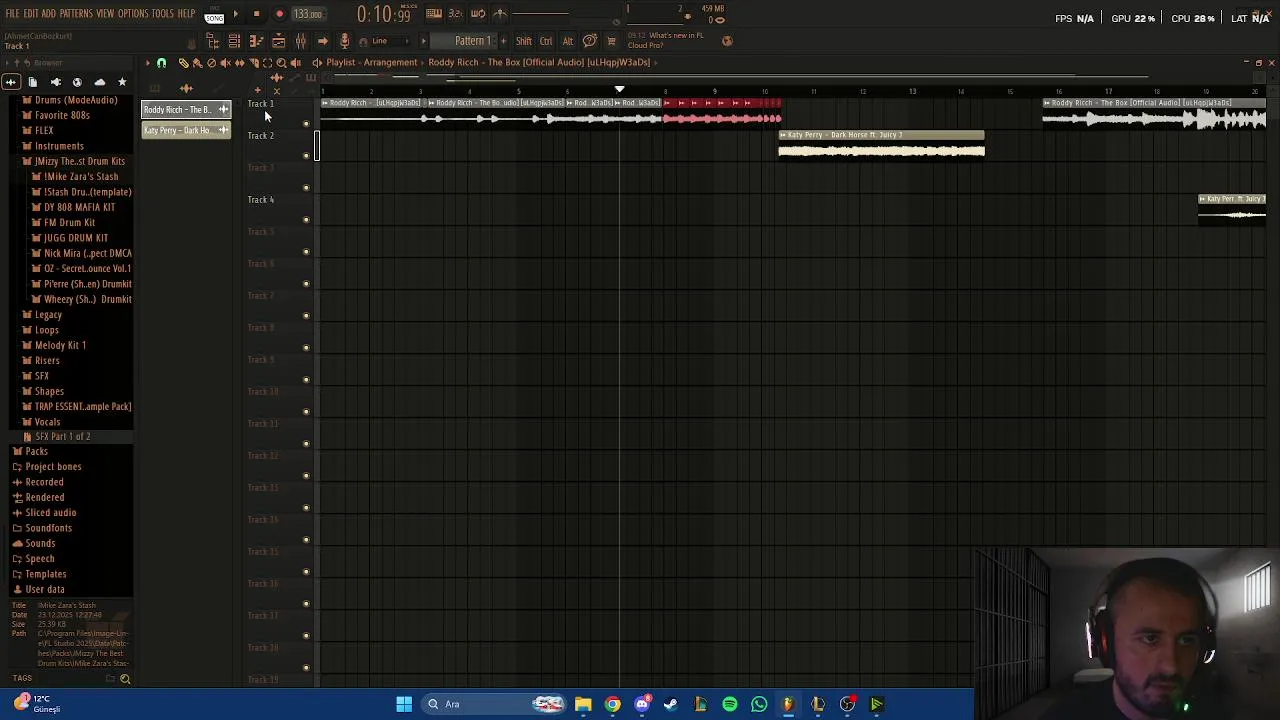Click the Katy Perry Dark Horse audio clip
Viewport: 1280px width, 720px height.
pyautogui.click(x=881, y=145)
